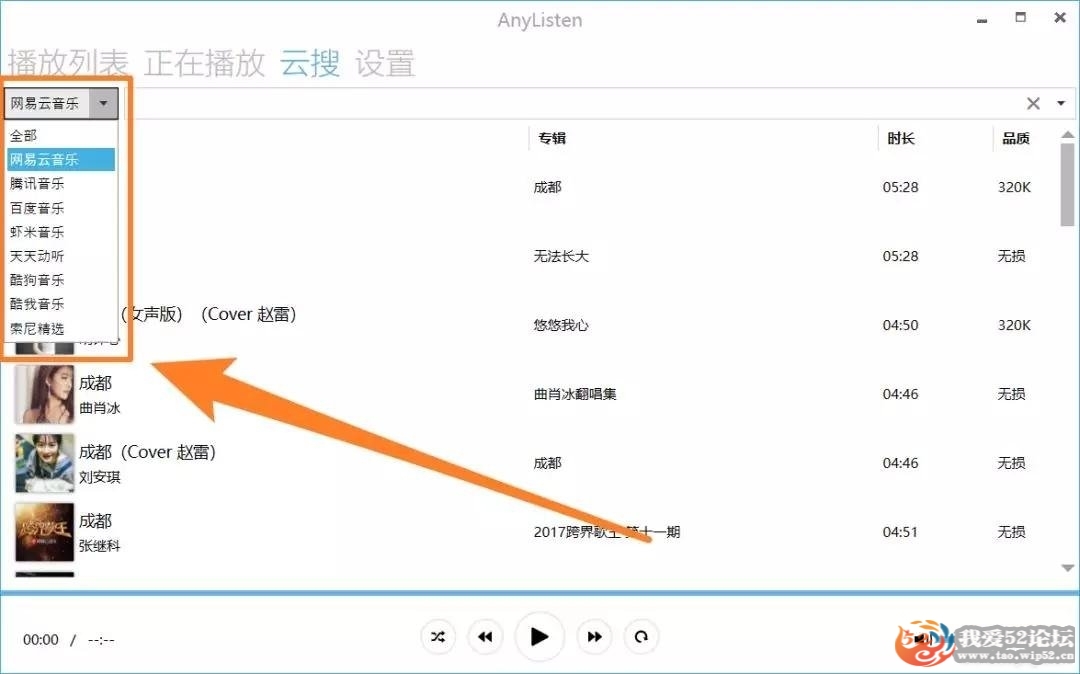Click the album name 无法长大
This screenshot has height=674, width=1080.
pyautogui.click(x=561, y=256)
